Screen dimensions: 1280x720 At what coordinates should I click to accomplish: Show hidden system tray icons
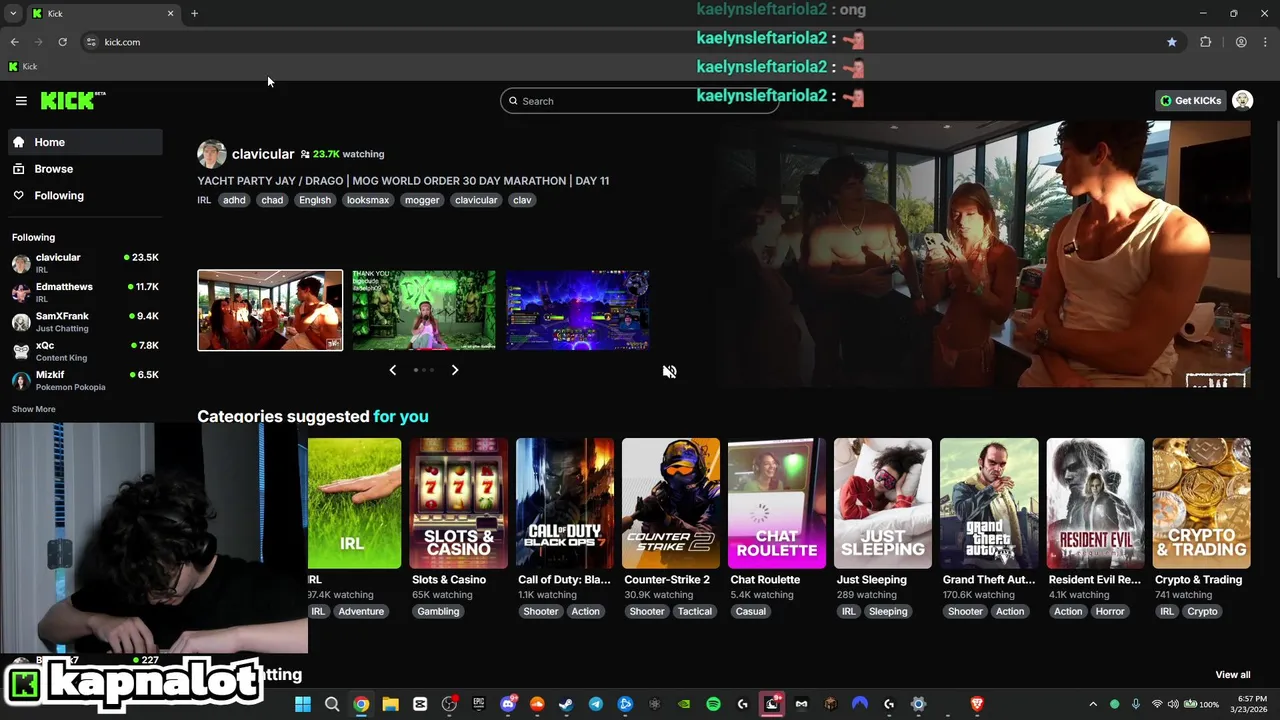pos(1093,704)
